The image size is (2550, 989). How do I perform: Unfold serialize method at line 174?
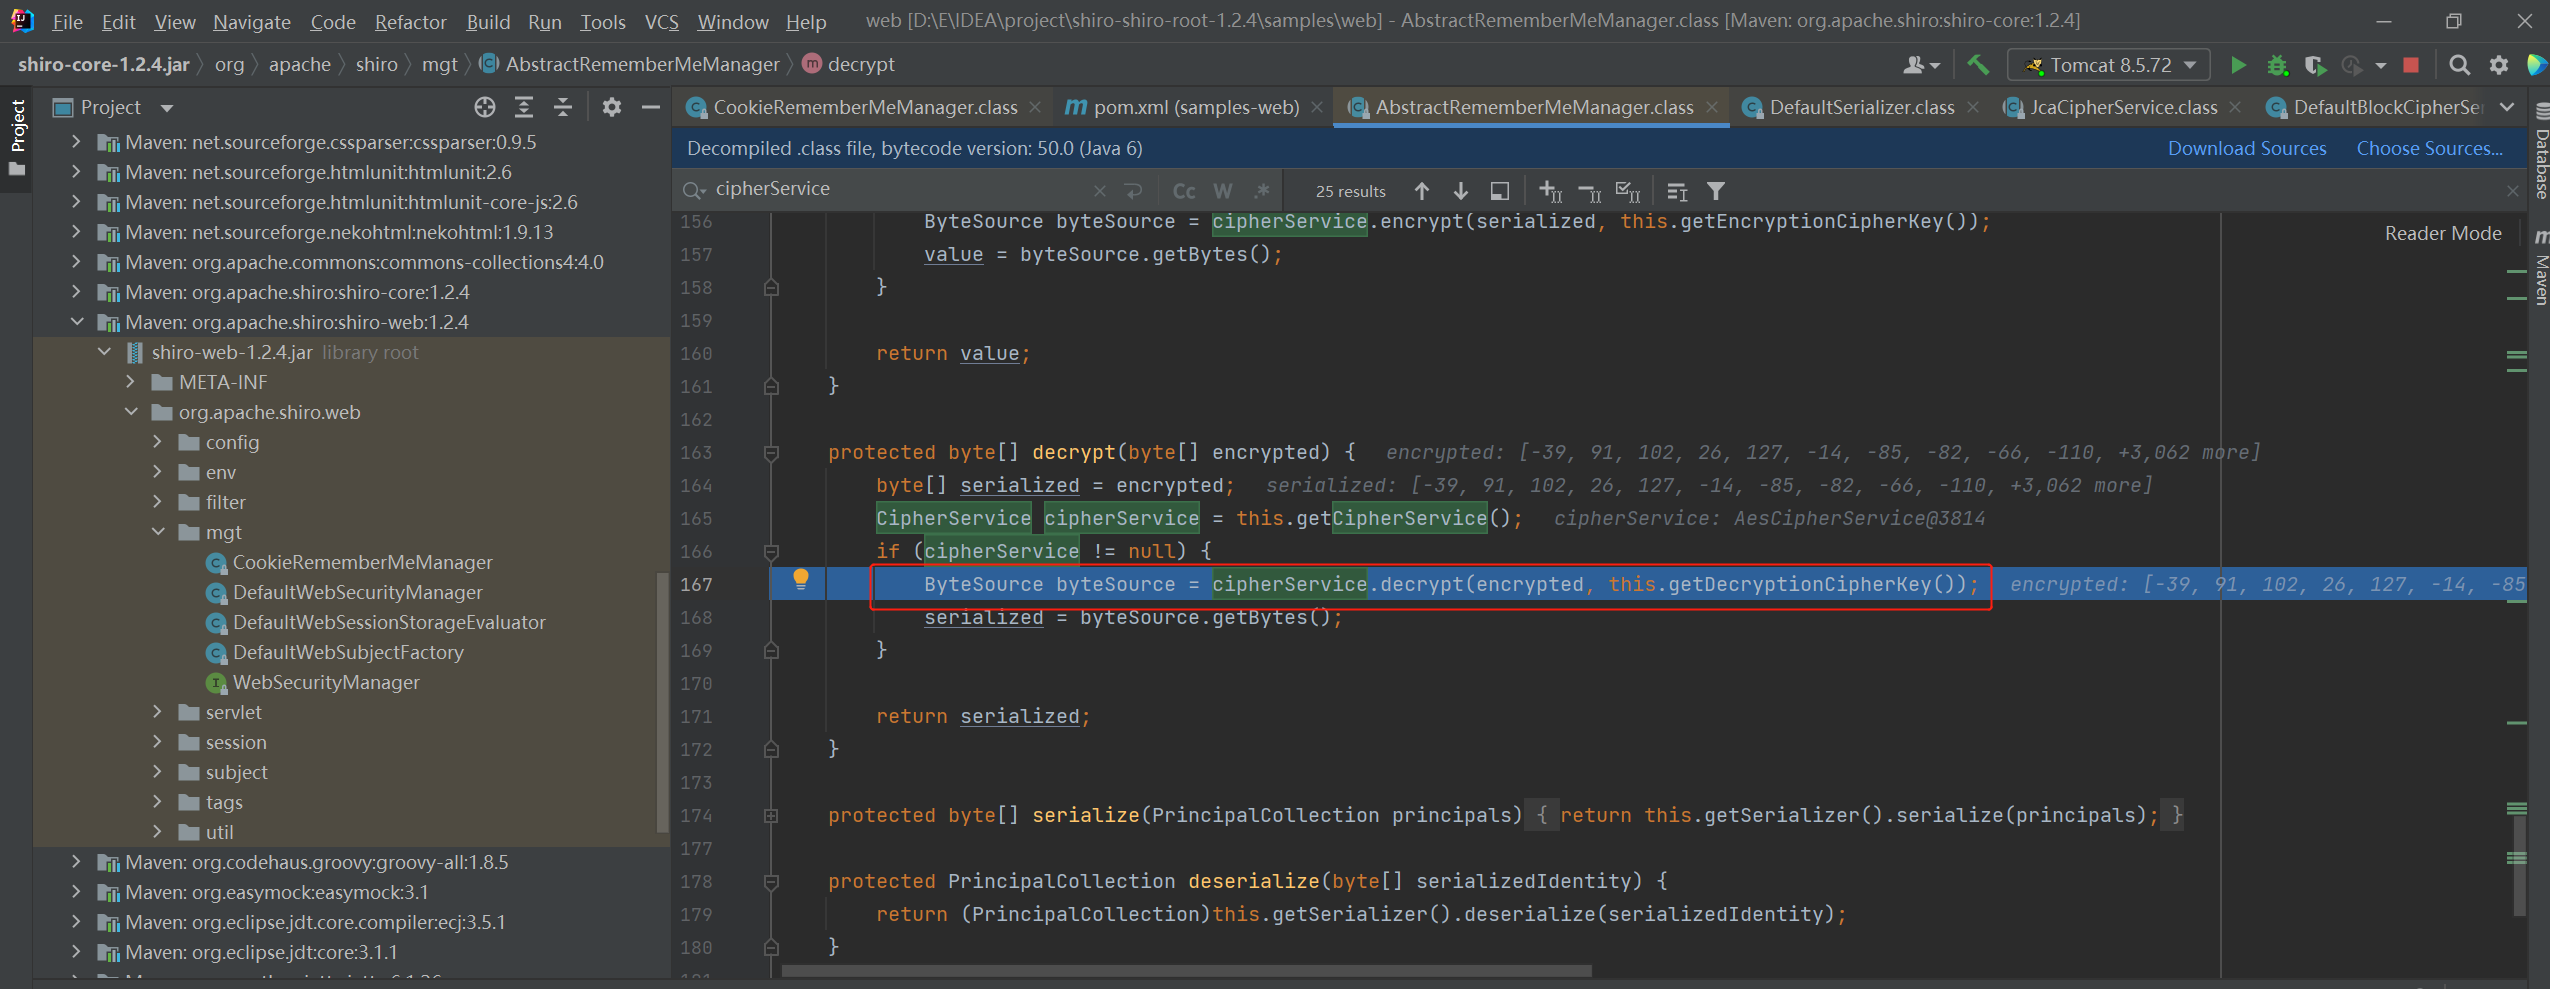pos(771,816)
